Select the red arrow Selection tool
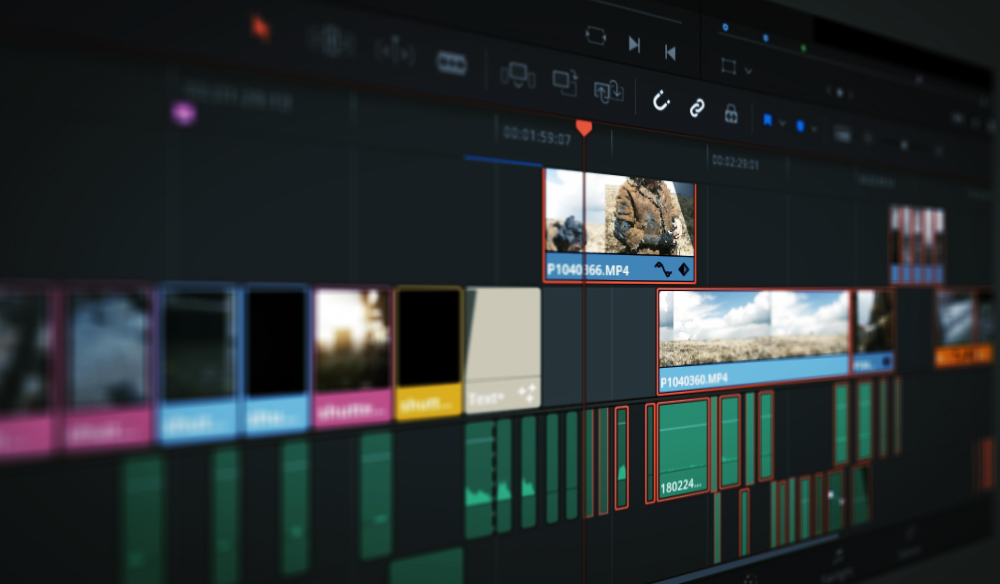The height and width of the screenshot is (584, 1000). (x=260, y=27)
